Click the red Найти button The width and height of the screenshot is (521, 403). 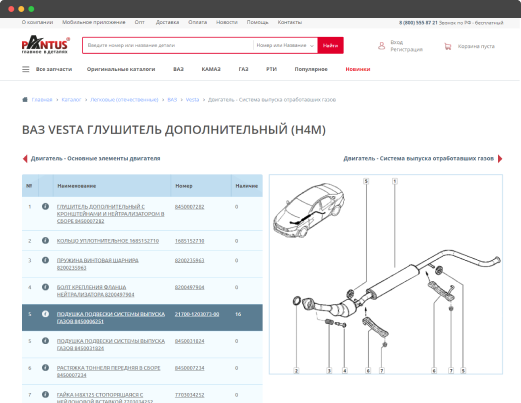point(330,45)
